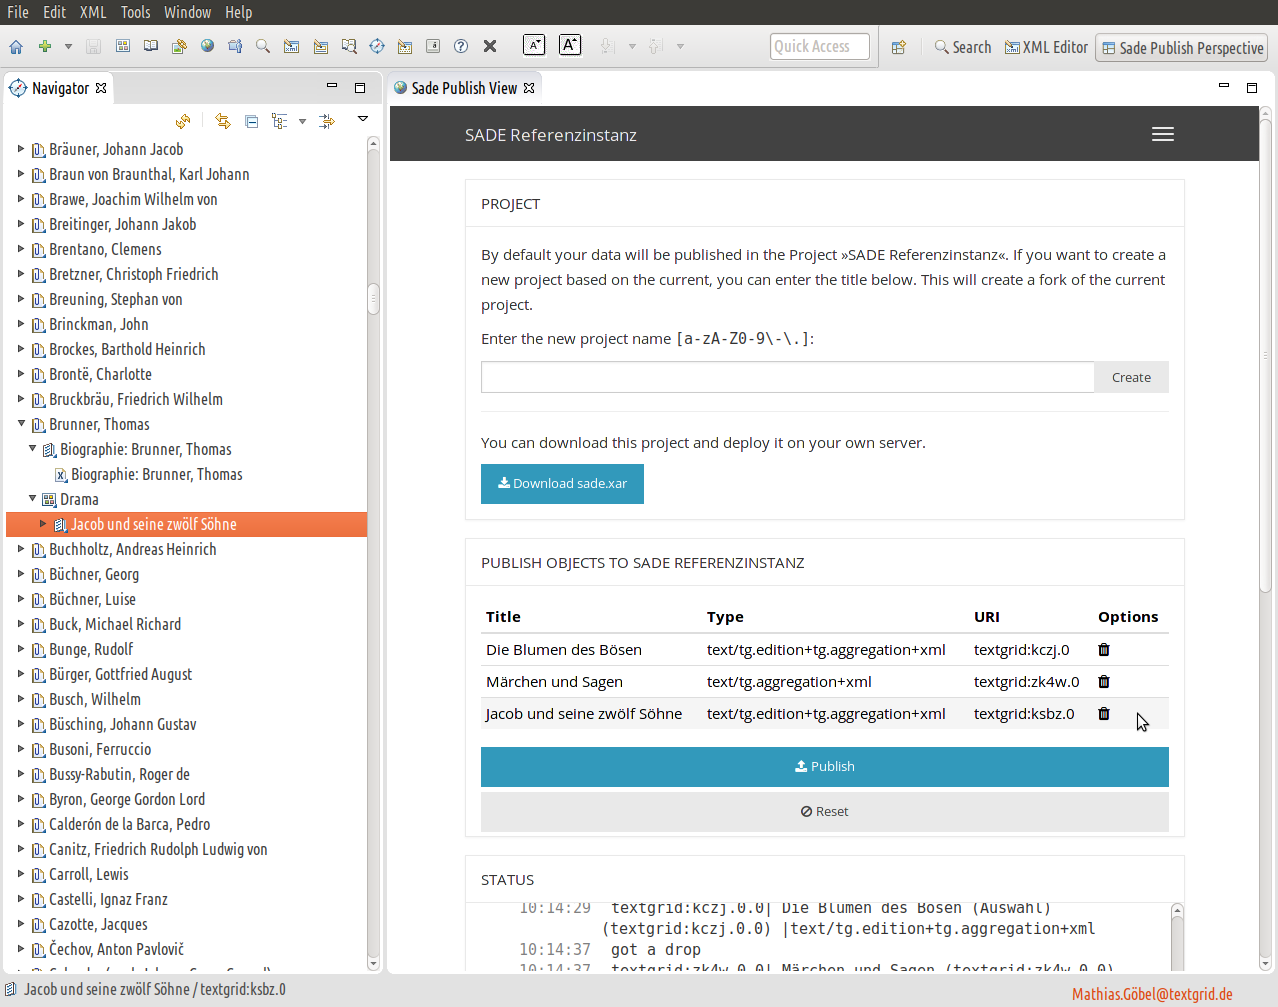Click the Download sade.xar button
The image size is (1278, 1007).
point(562,484)
